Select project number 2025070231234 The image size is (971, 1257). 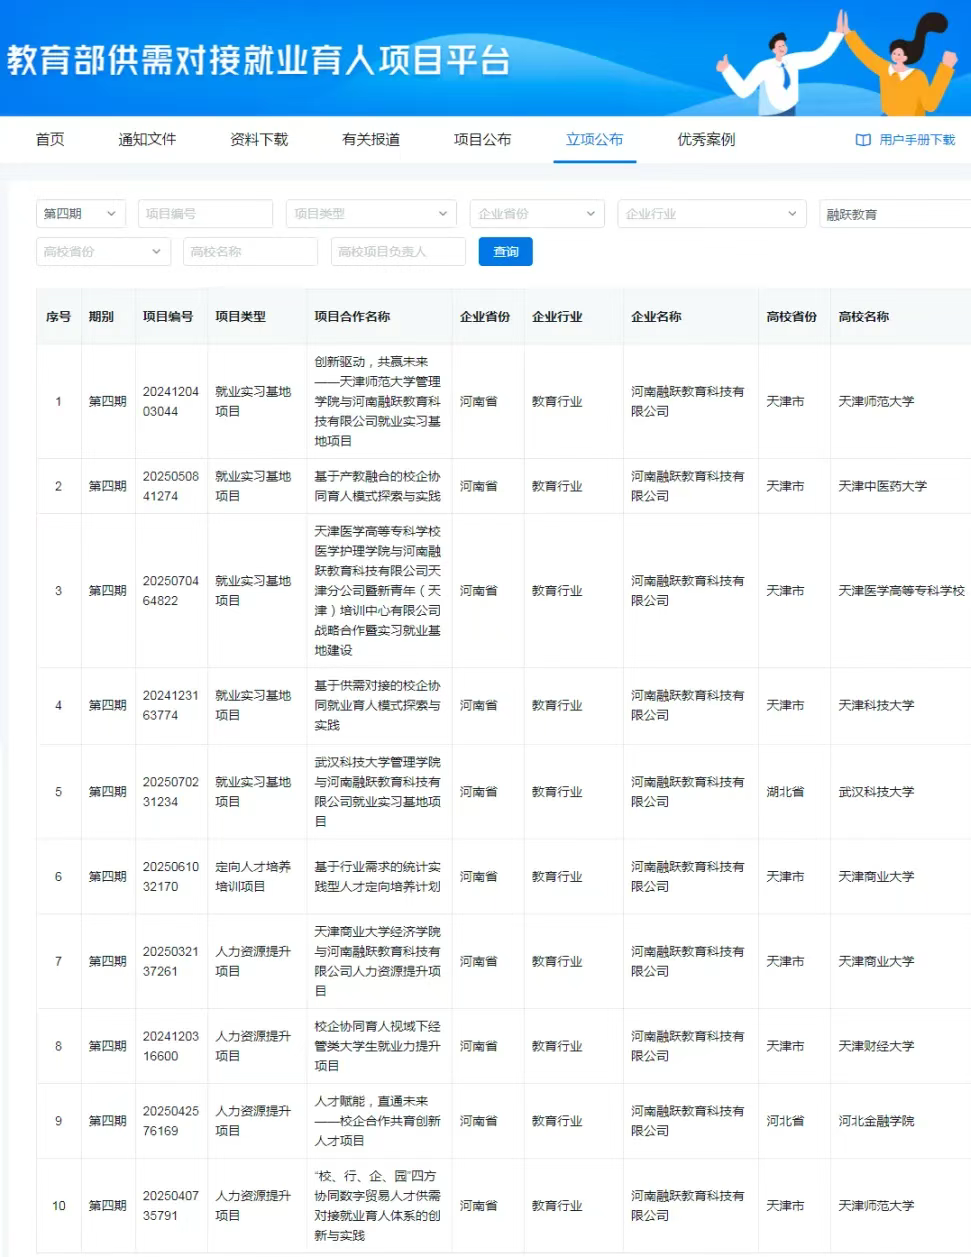(170, 792)
